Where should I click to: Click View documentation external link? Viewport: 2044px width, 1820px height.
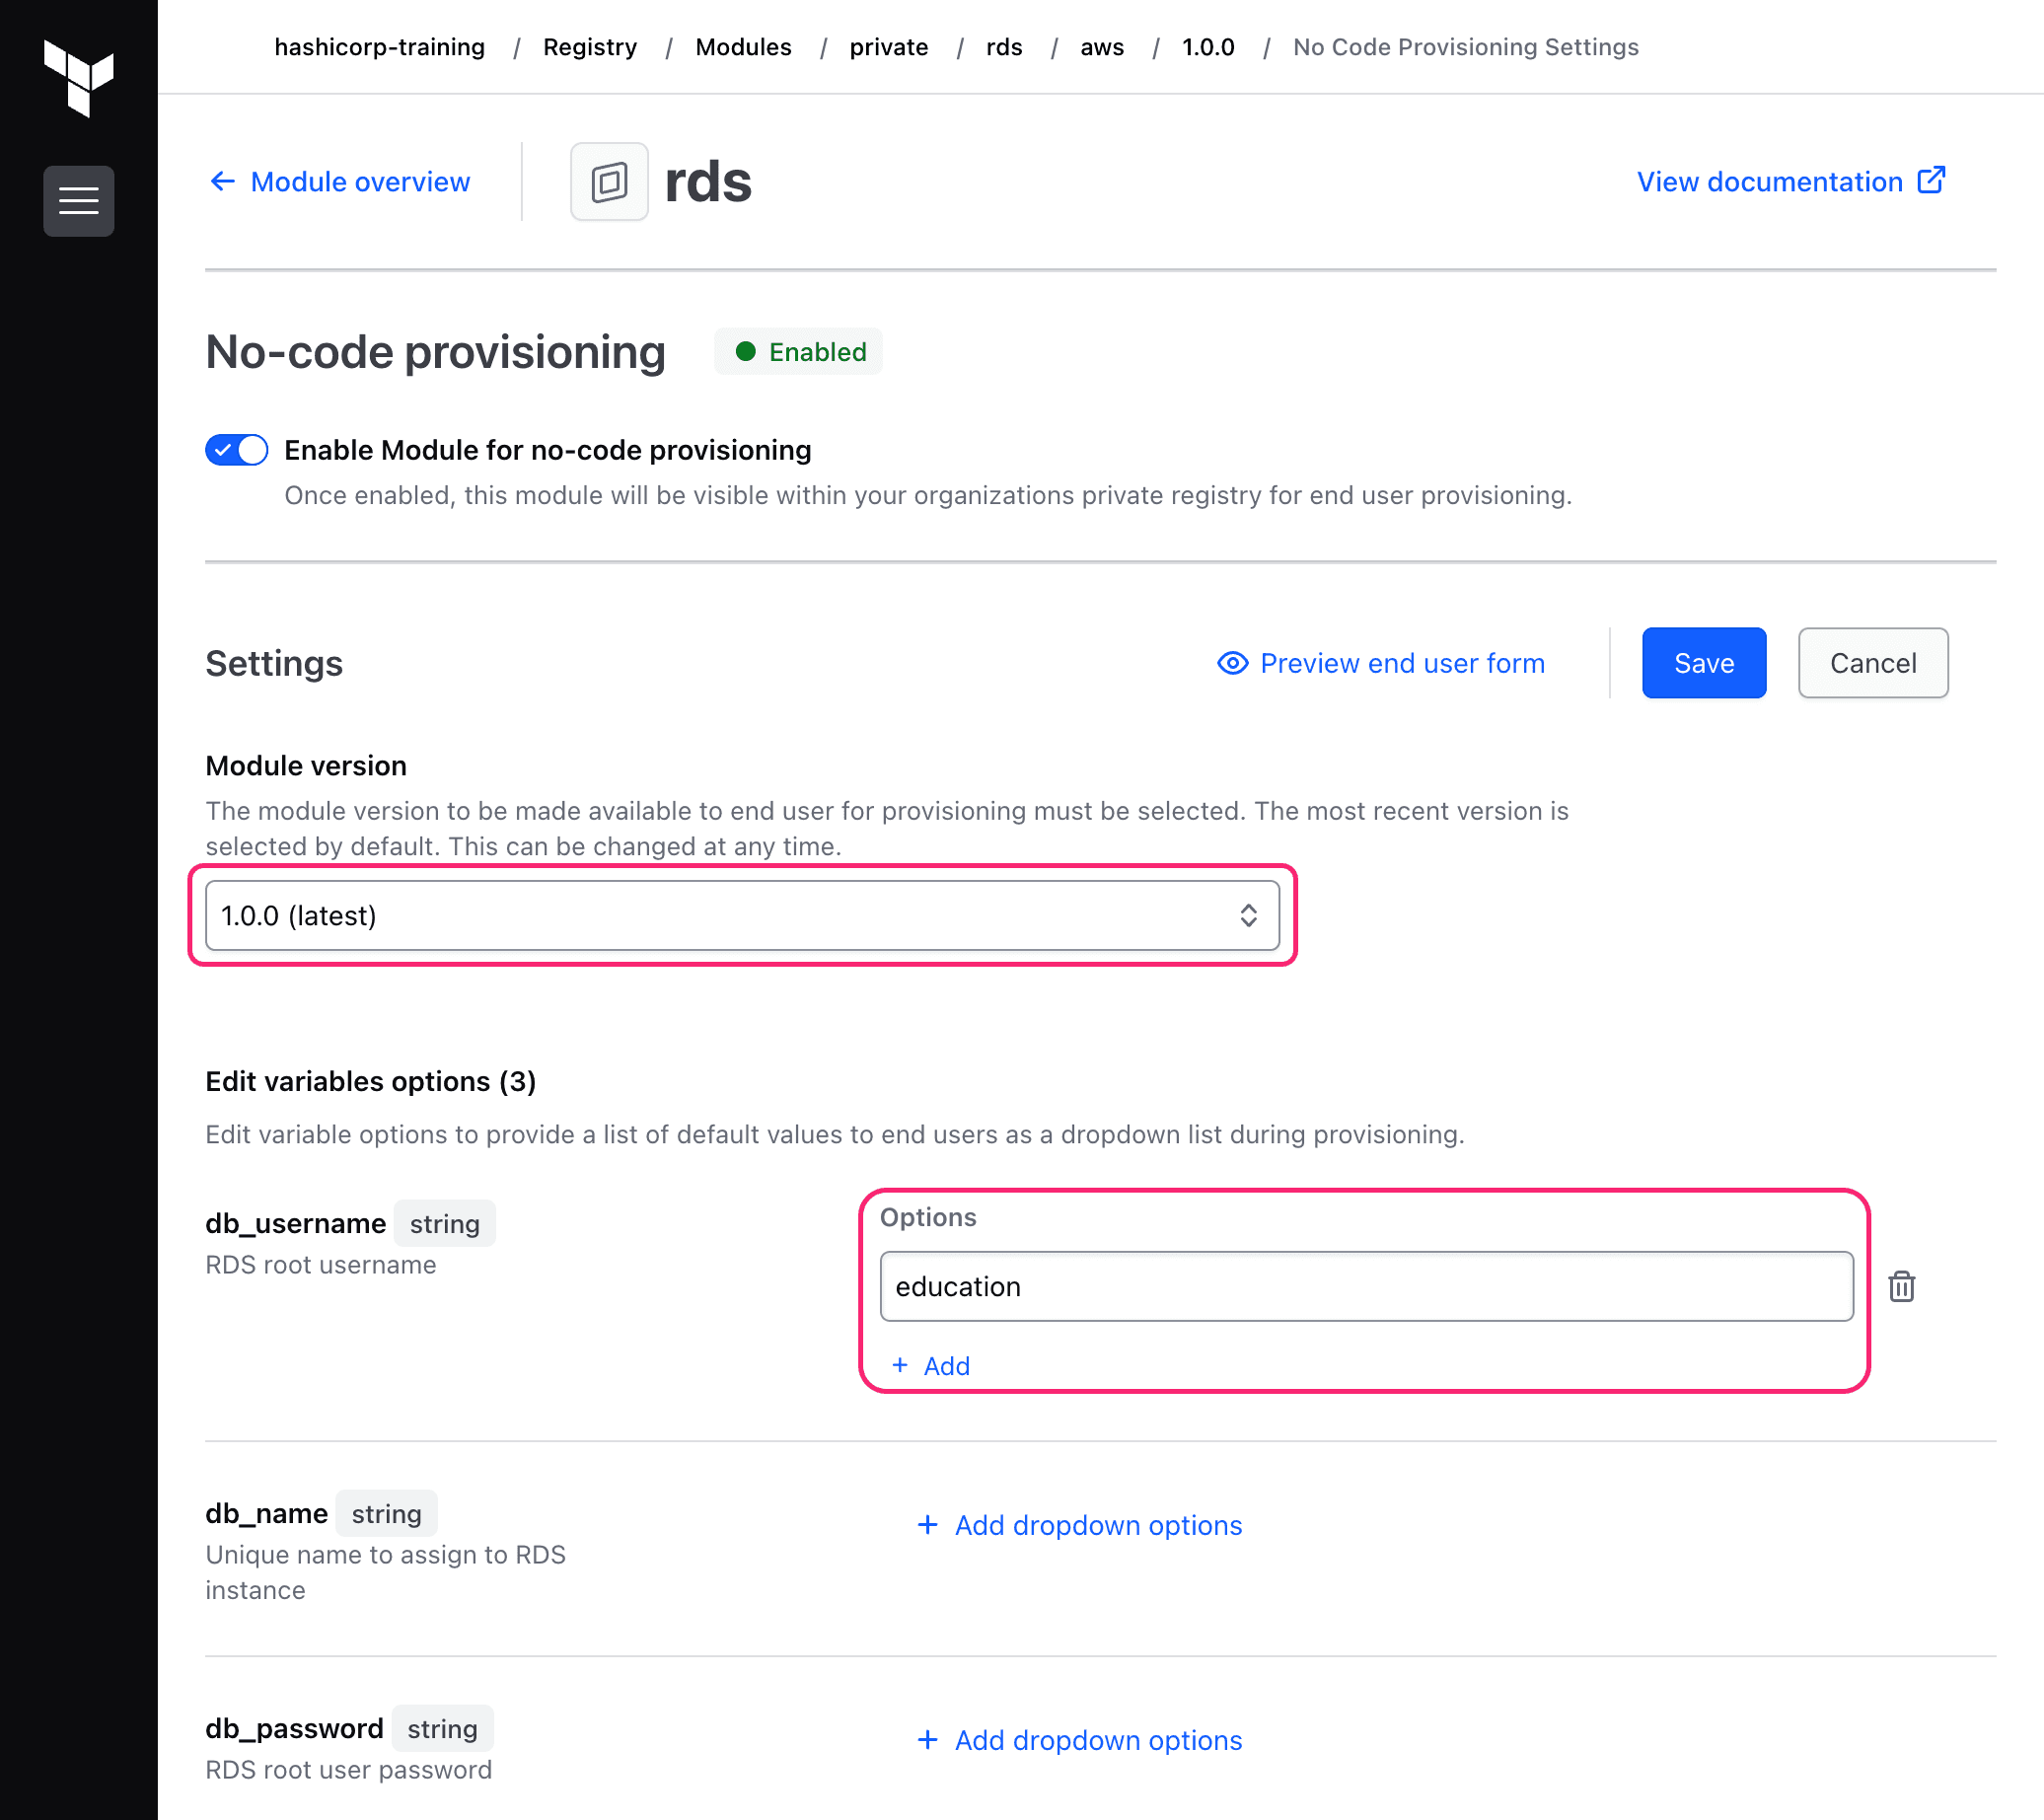[1789, 181]
